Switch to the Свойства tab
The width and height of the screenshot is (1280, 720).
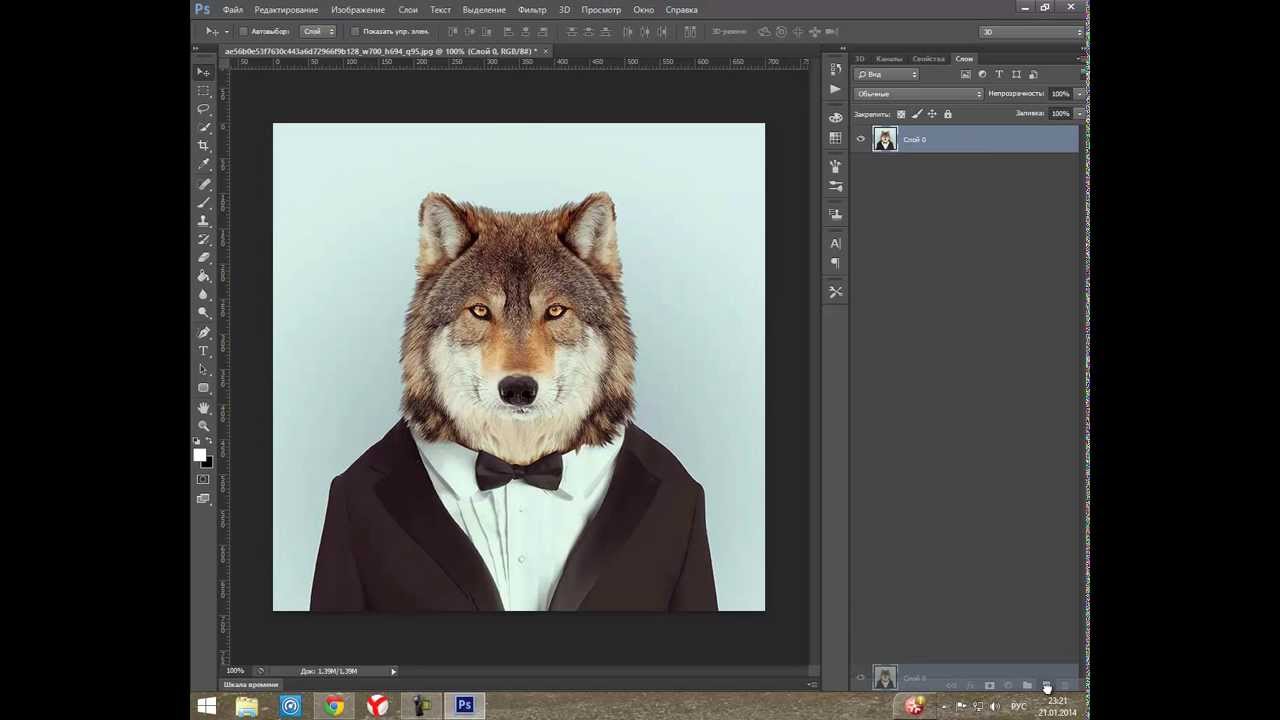pos(929,59)
